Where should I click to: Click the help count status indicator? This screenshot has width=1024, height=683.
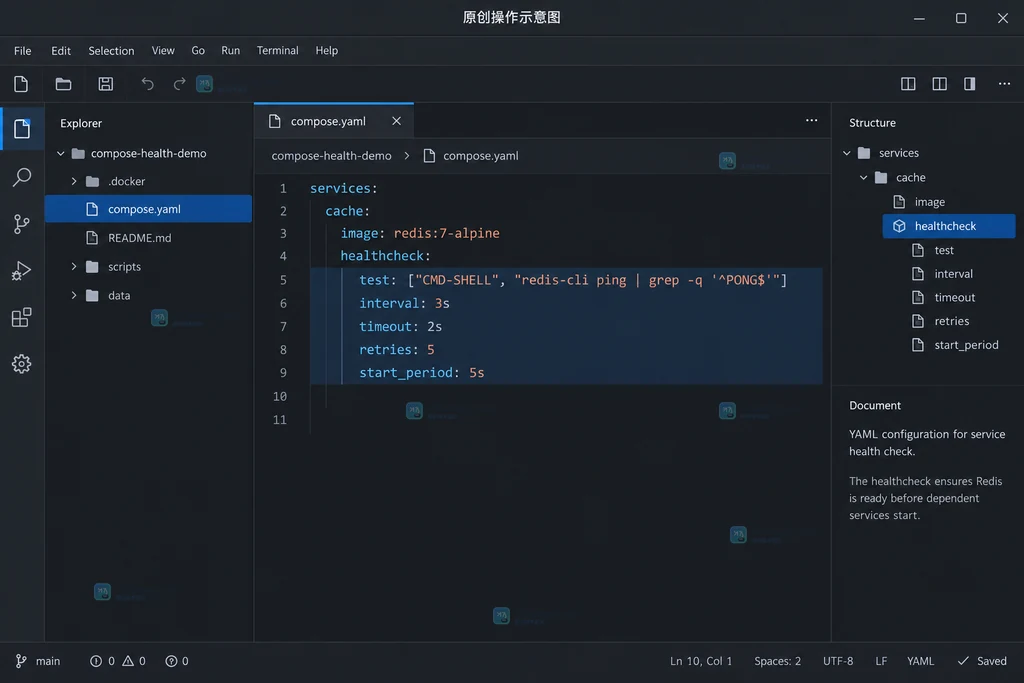(177, 661)
